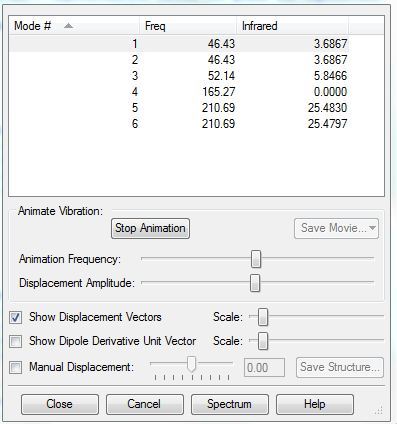Viewport: 397px width, 424px height.
Task: Click the Mode # sort arrow
Action: (68, 26)
